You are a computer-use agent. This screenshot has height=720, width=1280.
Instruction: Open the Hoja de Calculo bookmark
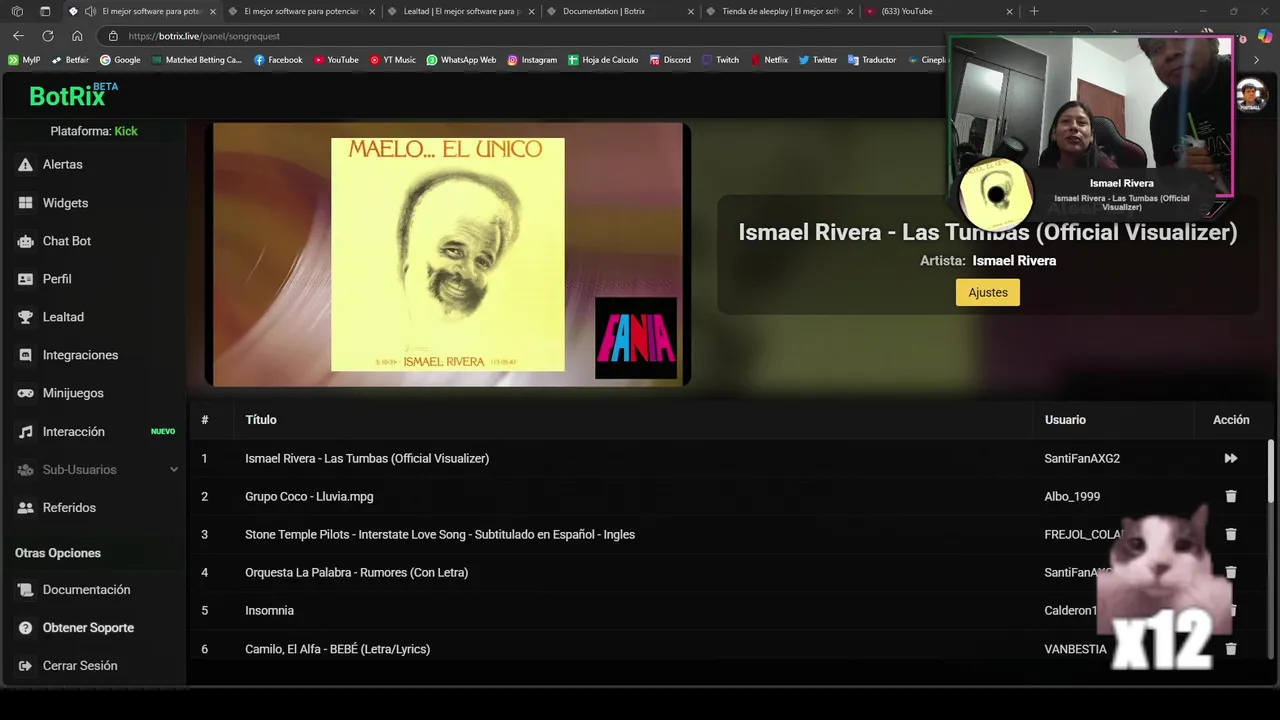[603, 60]
